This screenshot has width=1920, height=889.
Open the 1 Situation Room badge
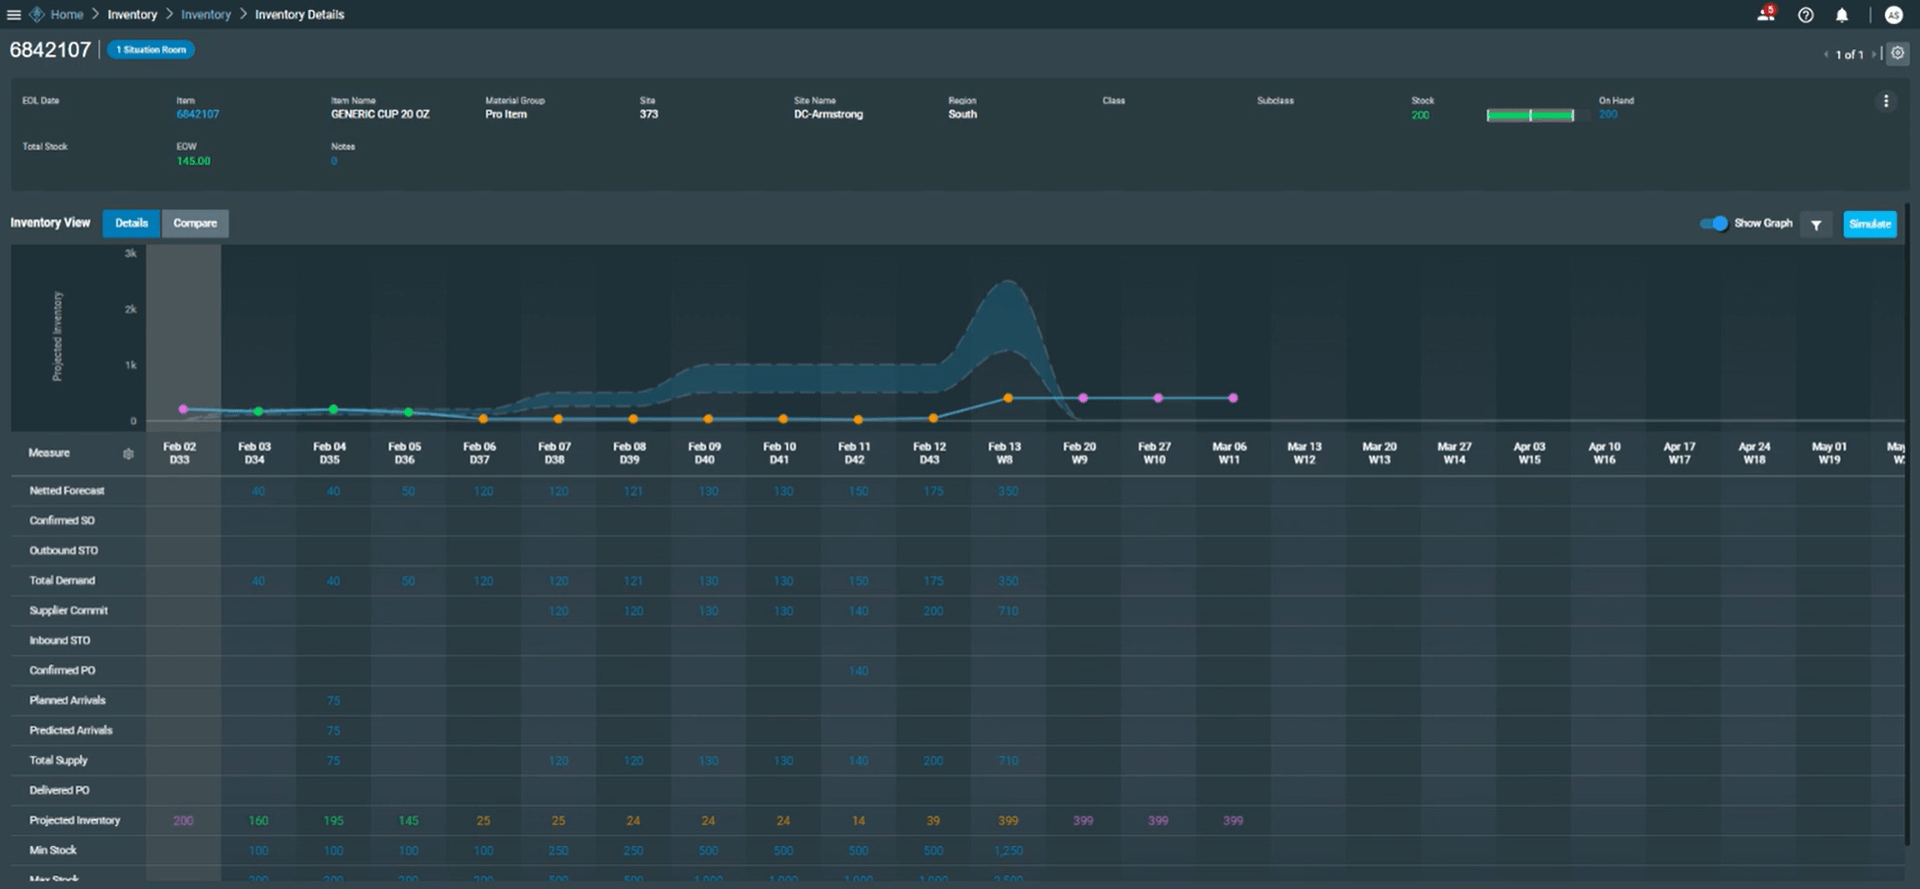[151, 50]
